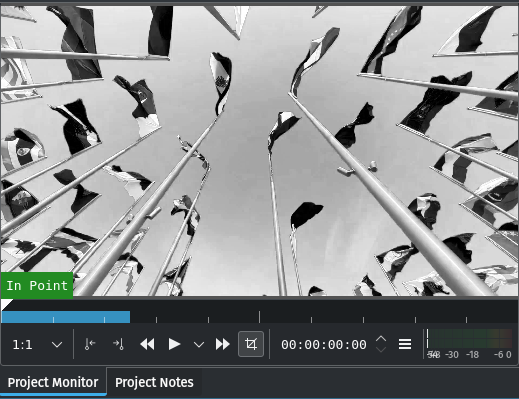Start playback with the Play button
The image size is (519, 399).
174,344
